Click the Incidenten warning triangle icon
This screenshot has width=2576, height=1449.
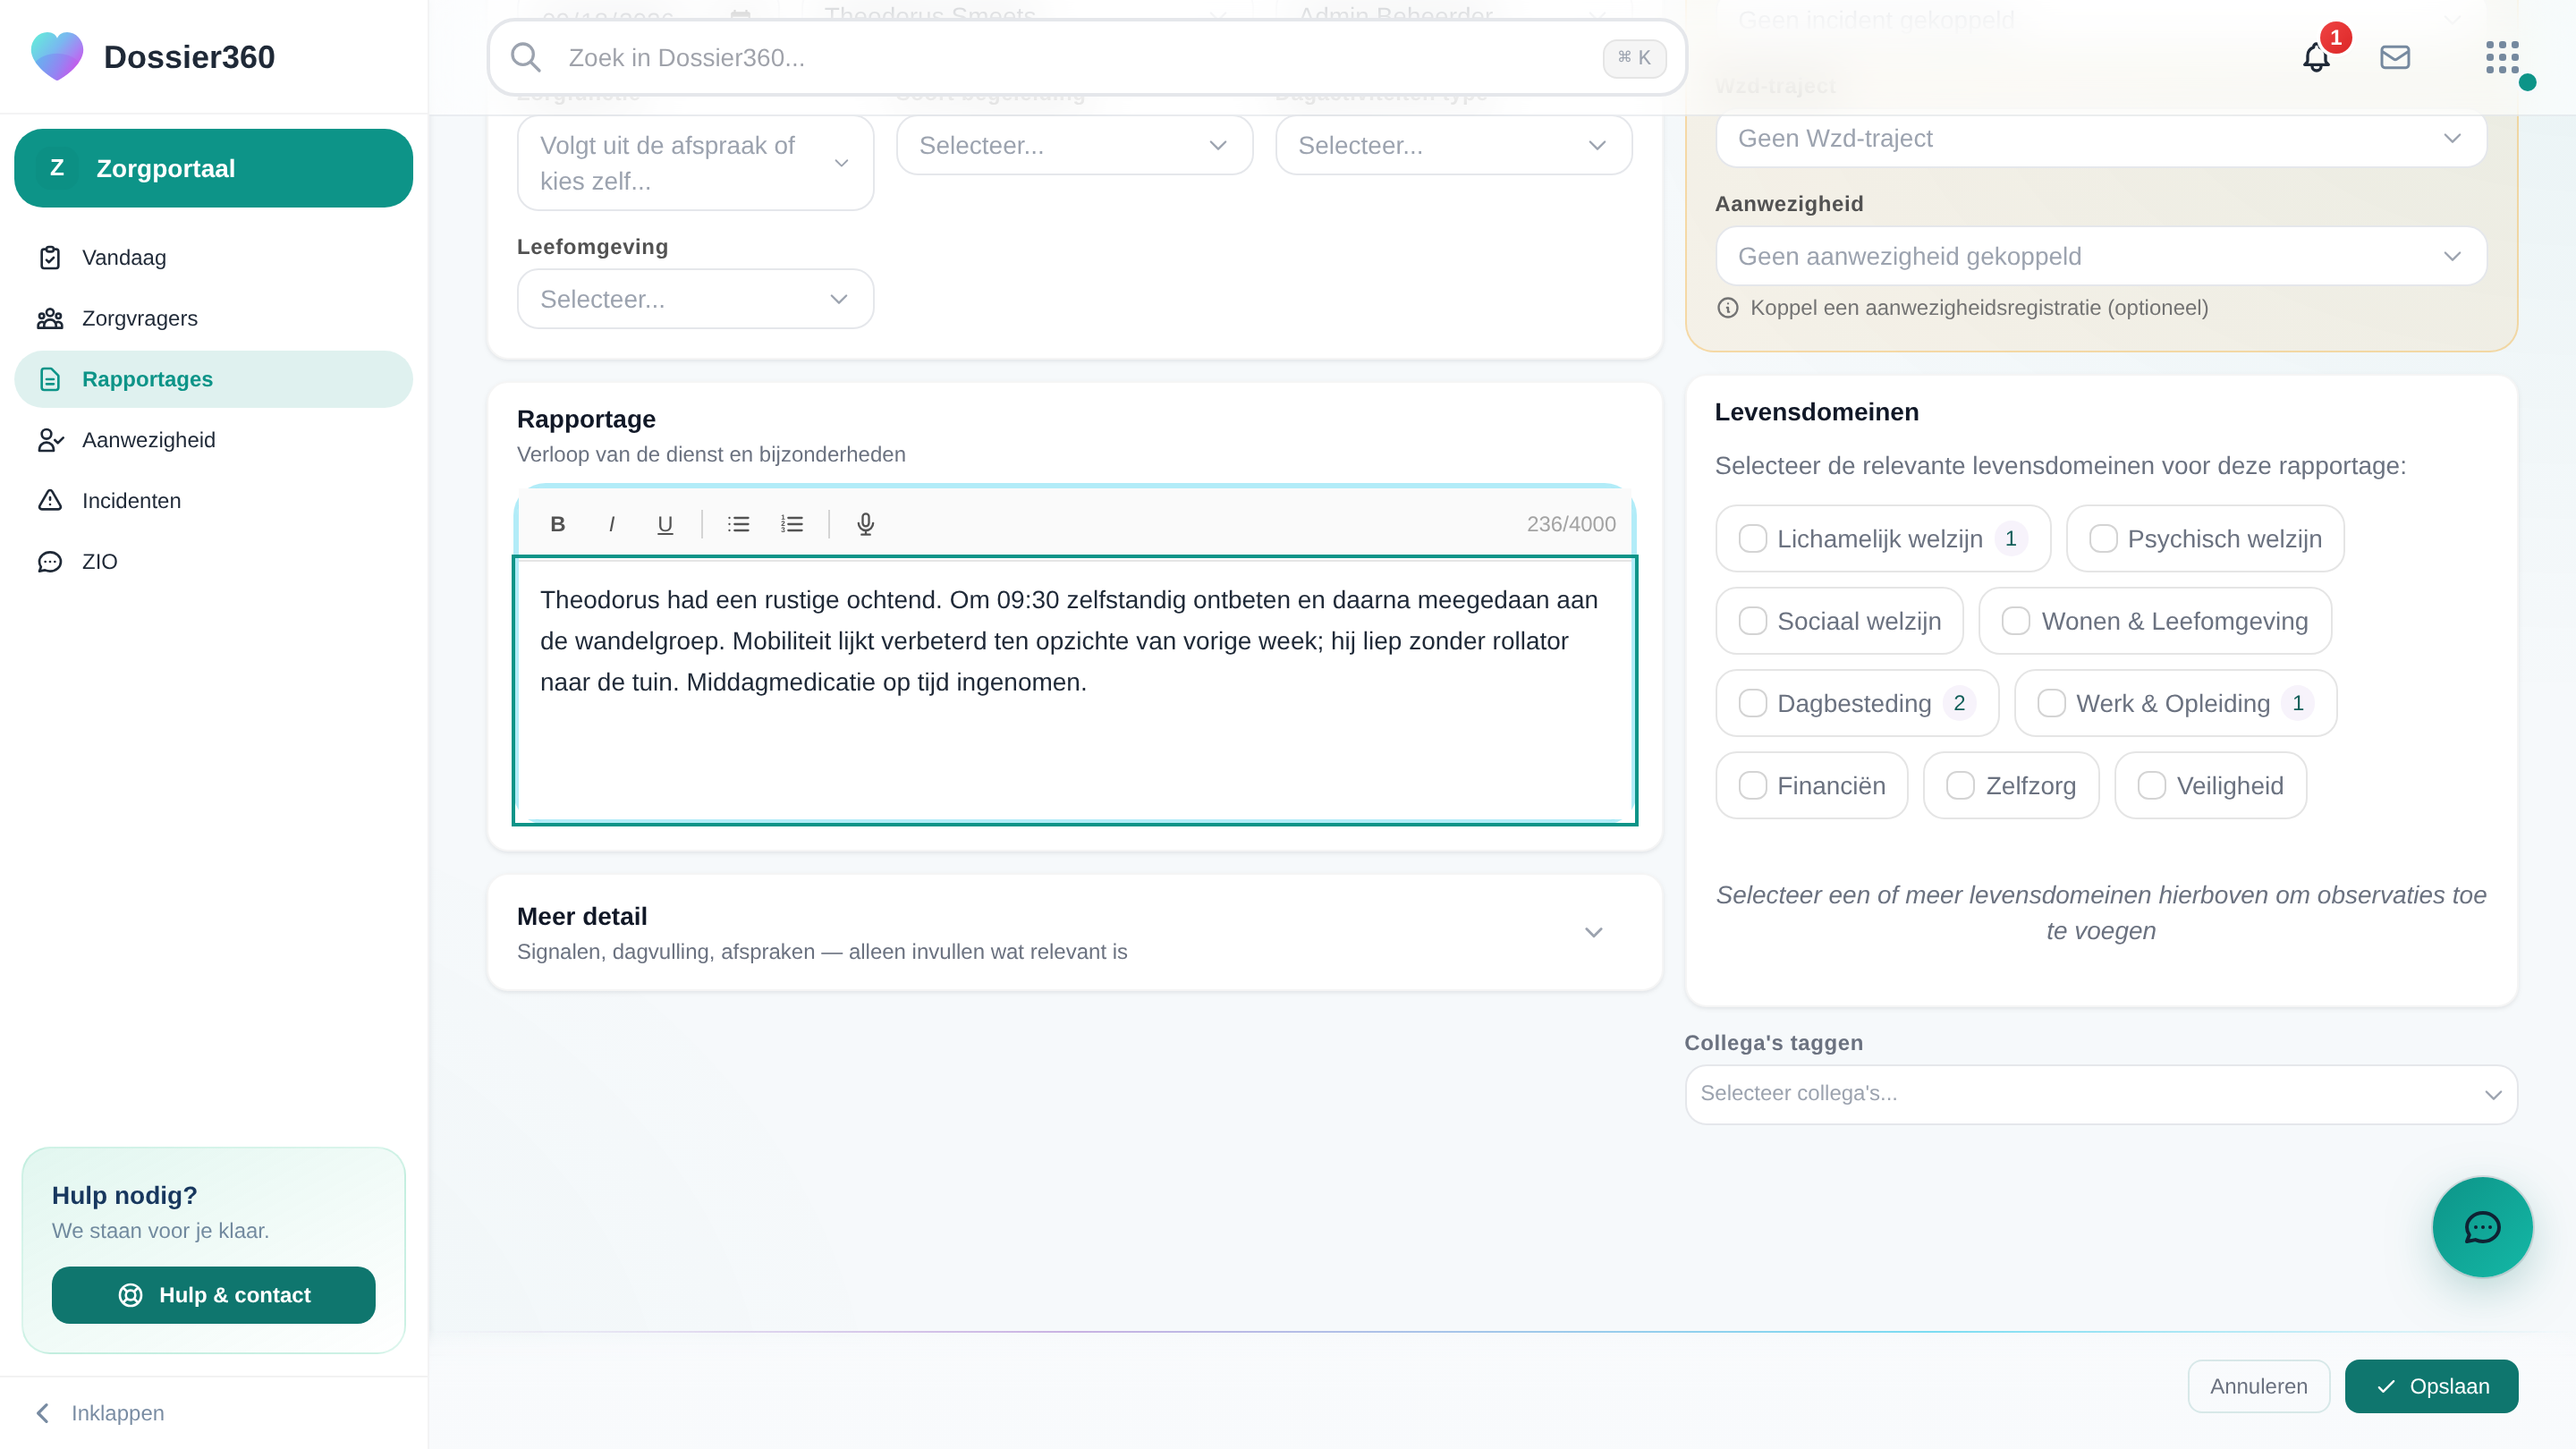pos(50,500)
